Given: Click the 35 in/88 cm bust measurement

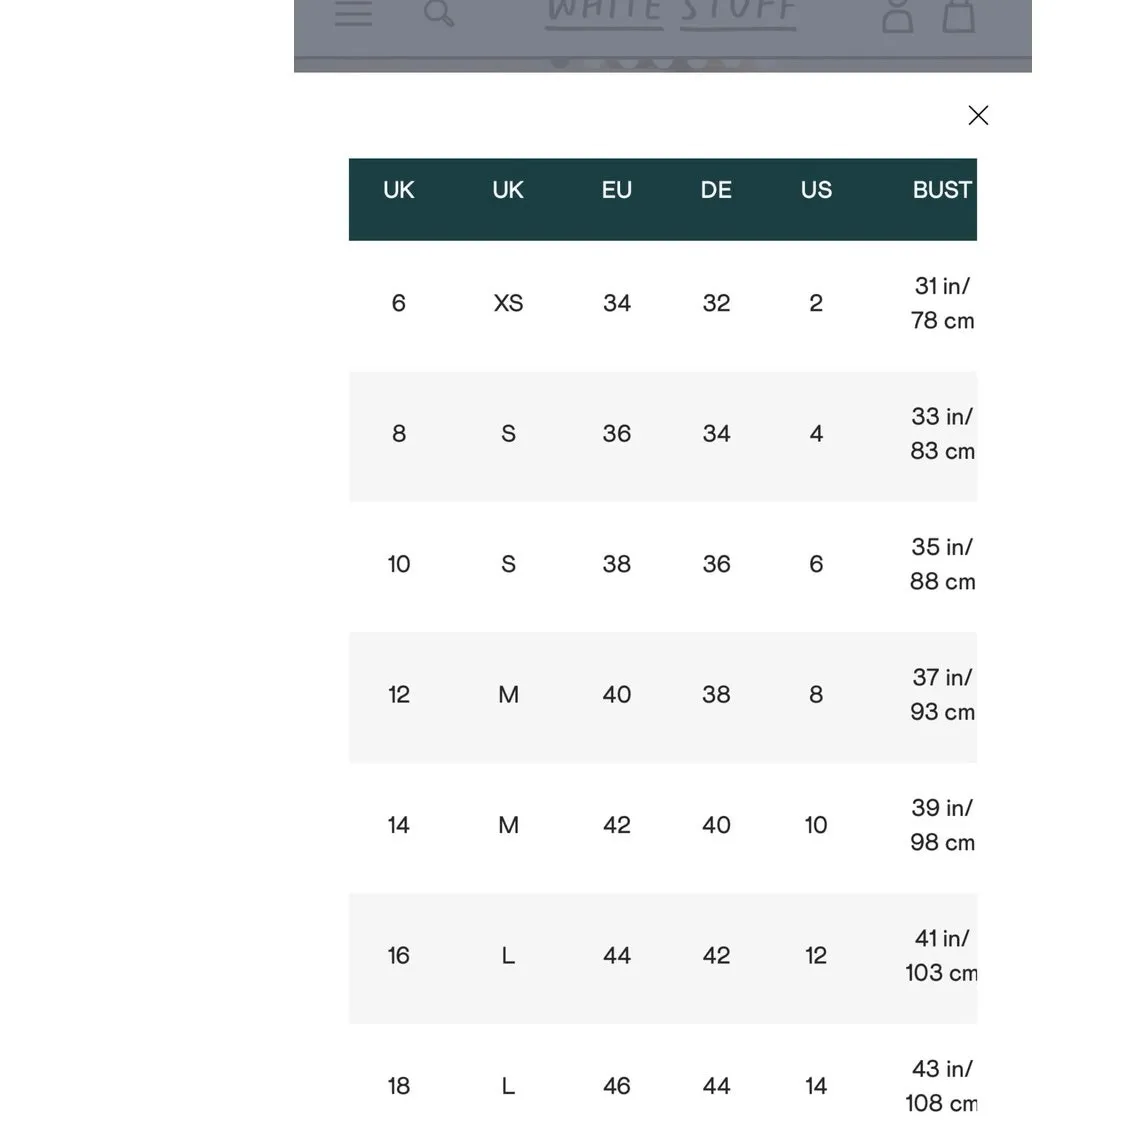Looking at the screenshot, I should [941, 564].
